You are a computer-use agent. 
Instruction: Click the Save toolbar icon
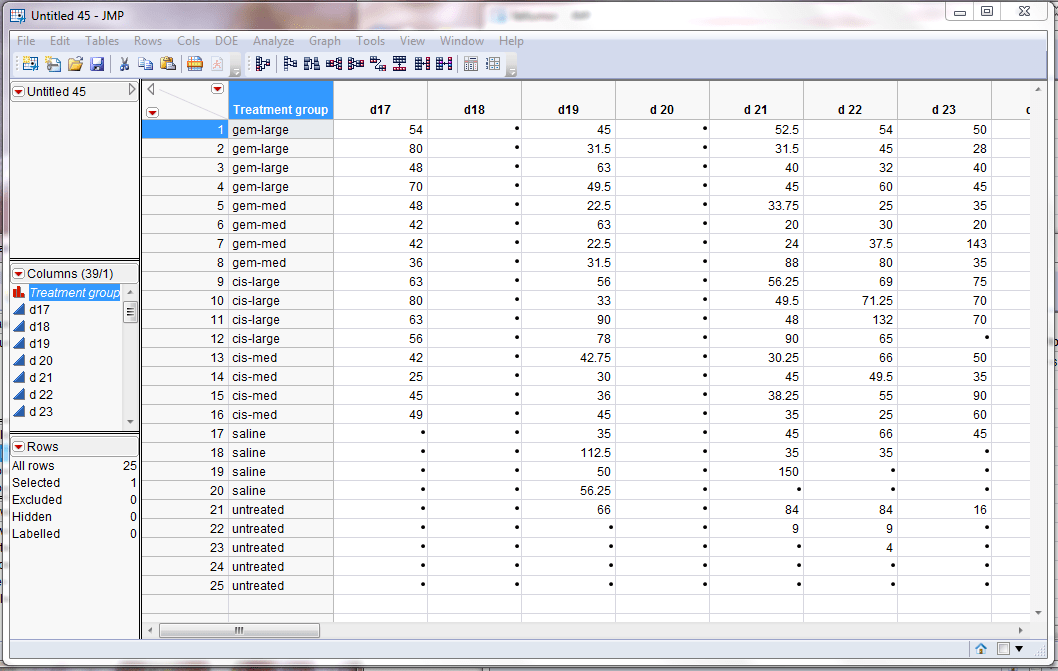[x=97, y=63]
